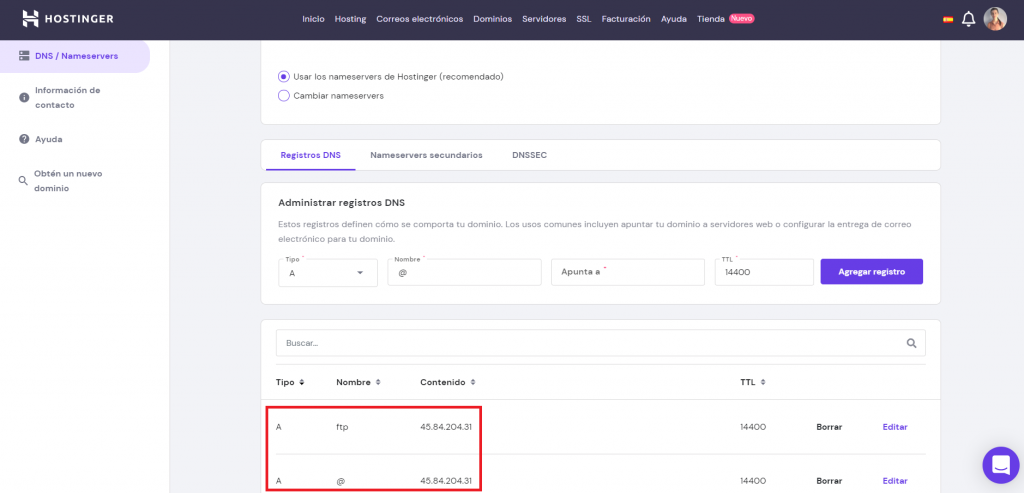
Task: Click the Información de contacto info icon
Action: (x=24, y=97)
